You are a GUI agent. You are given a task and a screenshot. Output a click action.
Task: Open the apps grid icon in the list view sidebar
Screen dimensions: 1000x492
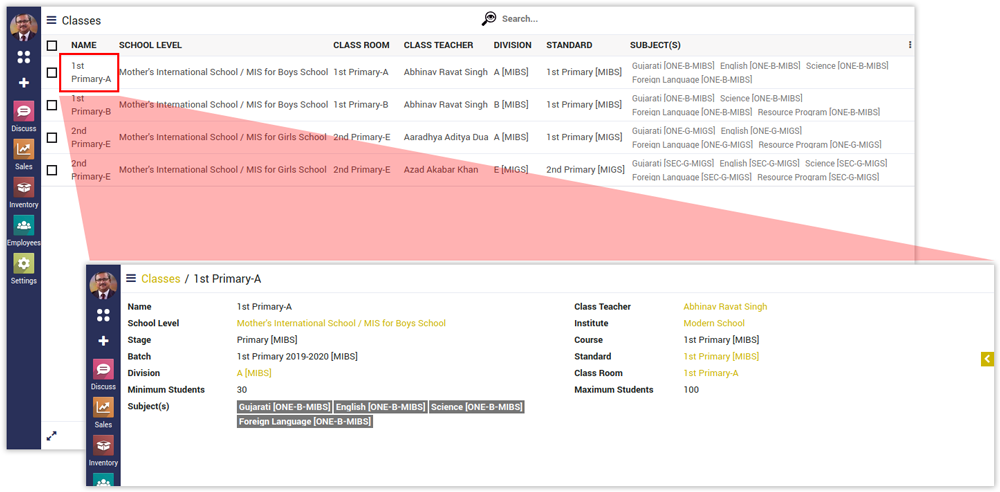[24, 58]
